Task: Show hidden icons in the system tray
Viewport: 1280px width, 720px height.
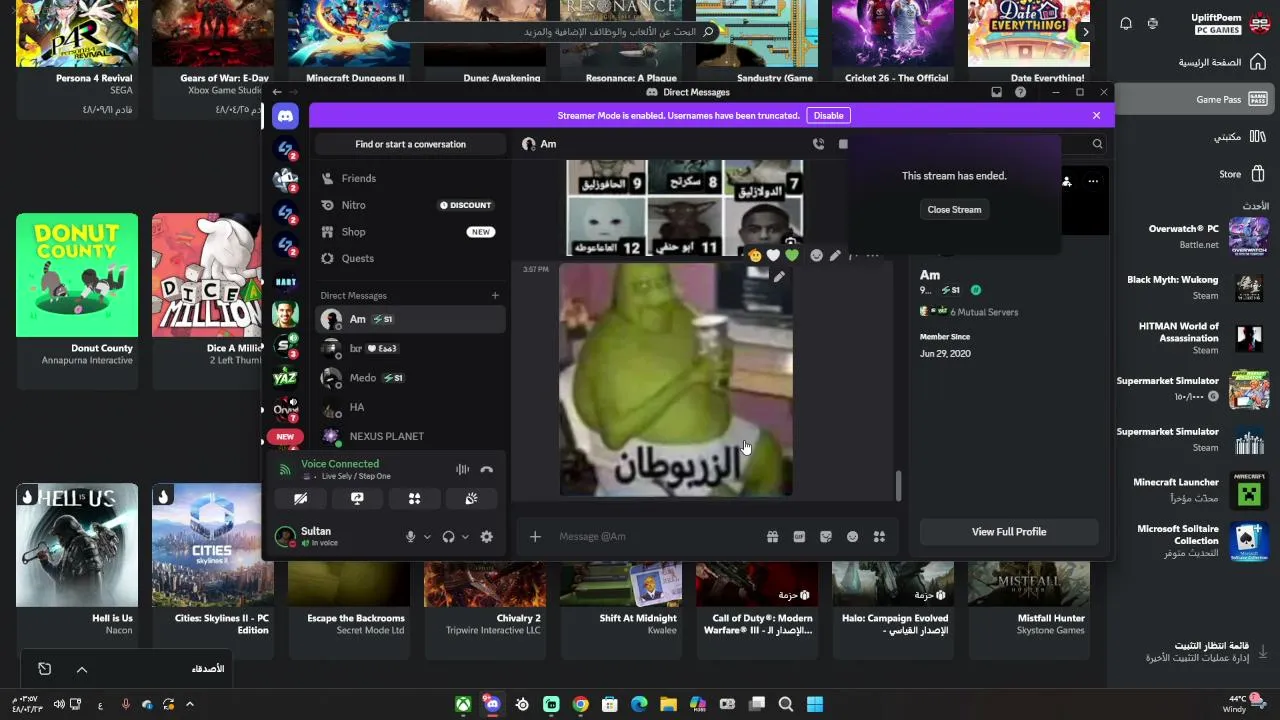Action: click(190, 704)
